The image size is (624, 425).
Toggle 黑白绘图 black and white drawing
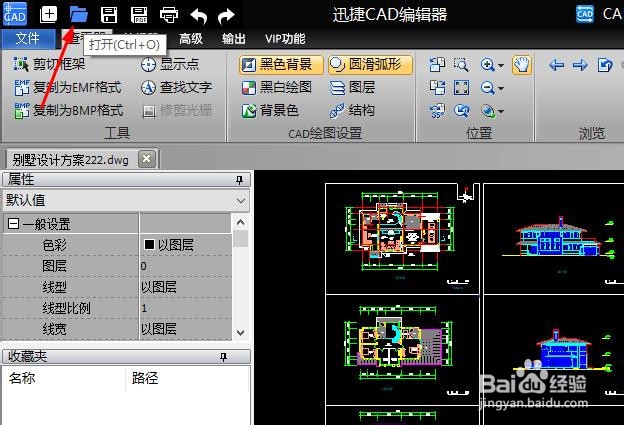tap(277, 88)
